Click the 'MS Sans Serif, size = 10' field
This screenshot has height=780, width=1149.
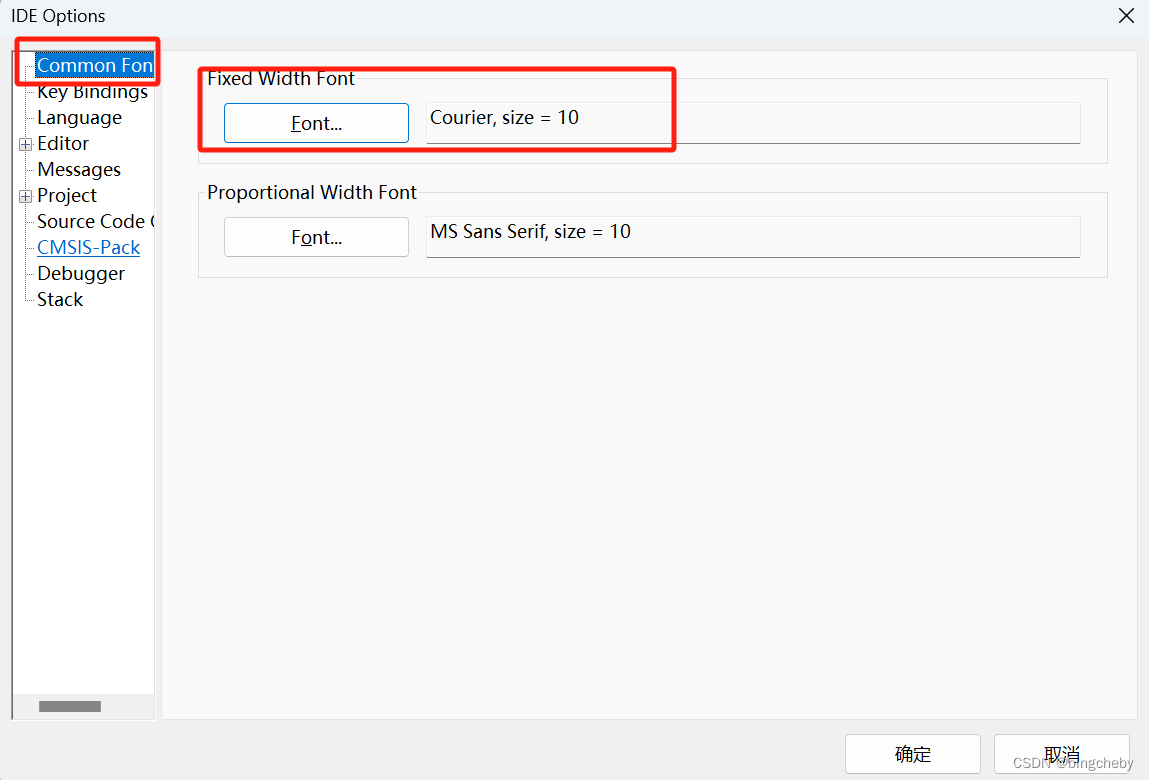tap(753, 237)
